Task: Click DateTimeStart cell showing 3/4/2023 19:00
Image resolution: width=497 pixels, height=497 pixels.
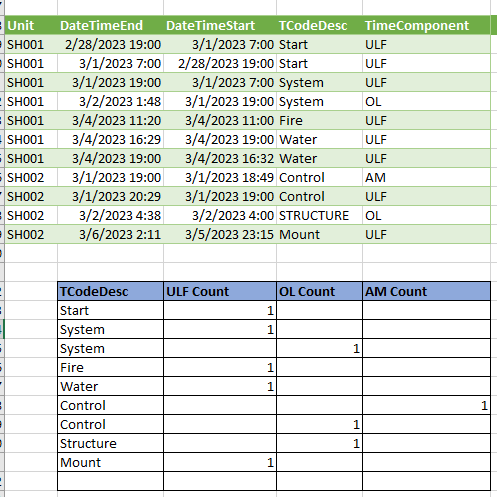Action: click(x=220, y=139)
